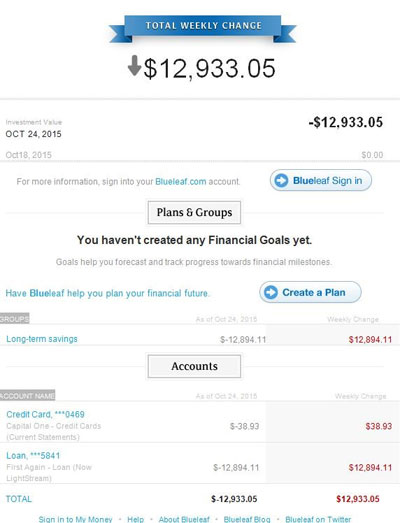The height and width of the screenshot is (523, 400).
Task: Click the TOTAL row label
Action: pos(19,499)
